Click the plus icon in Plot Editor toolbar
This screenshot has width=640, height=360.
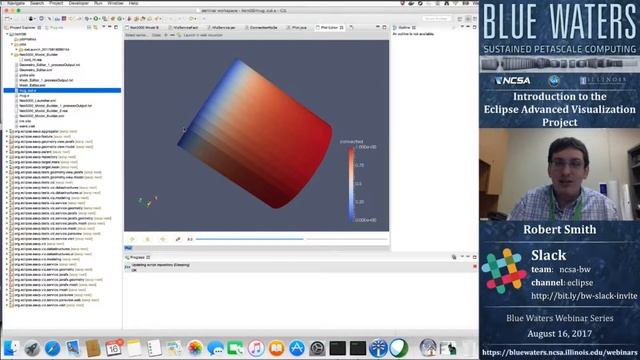point(165,35)
